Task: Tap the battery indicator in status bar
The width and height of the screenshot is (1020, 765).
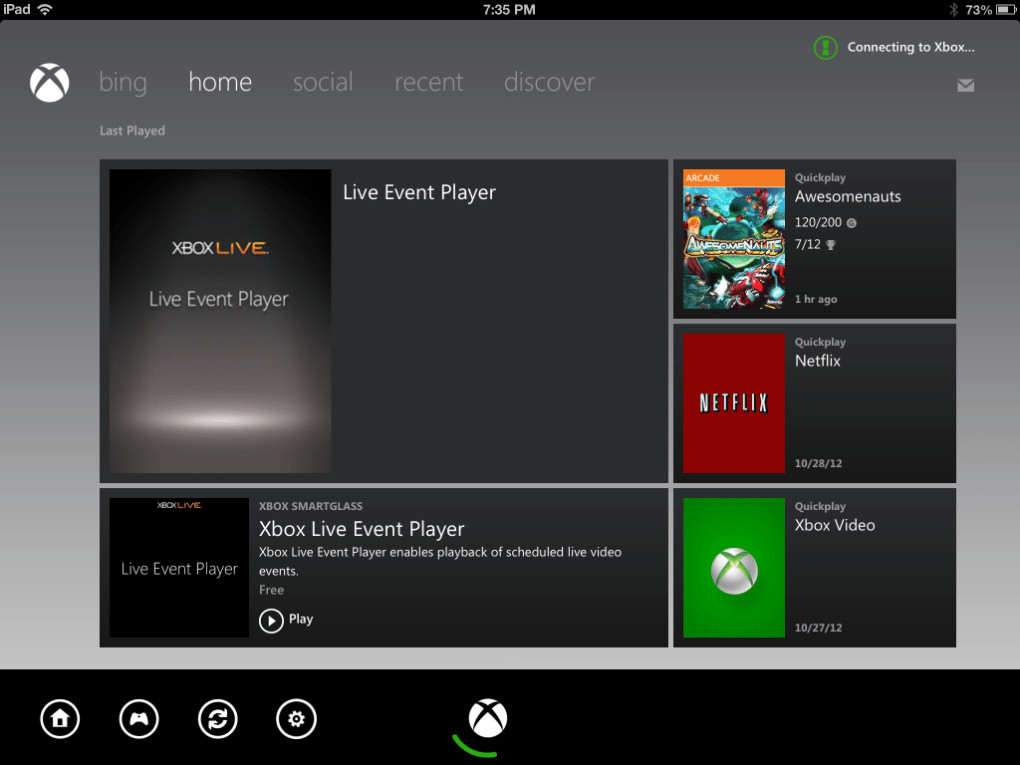Action: point(1006,9)
